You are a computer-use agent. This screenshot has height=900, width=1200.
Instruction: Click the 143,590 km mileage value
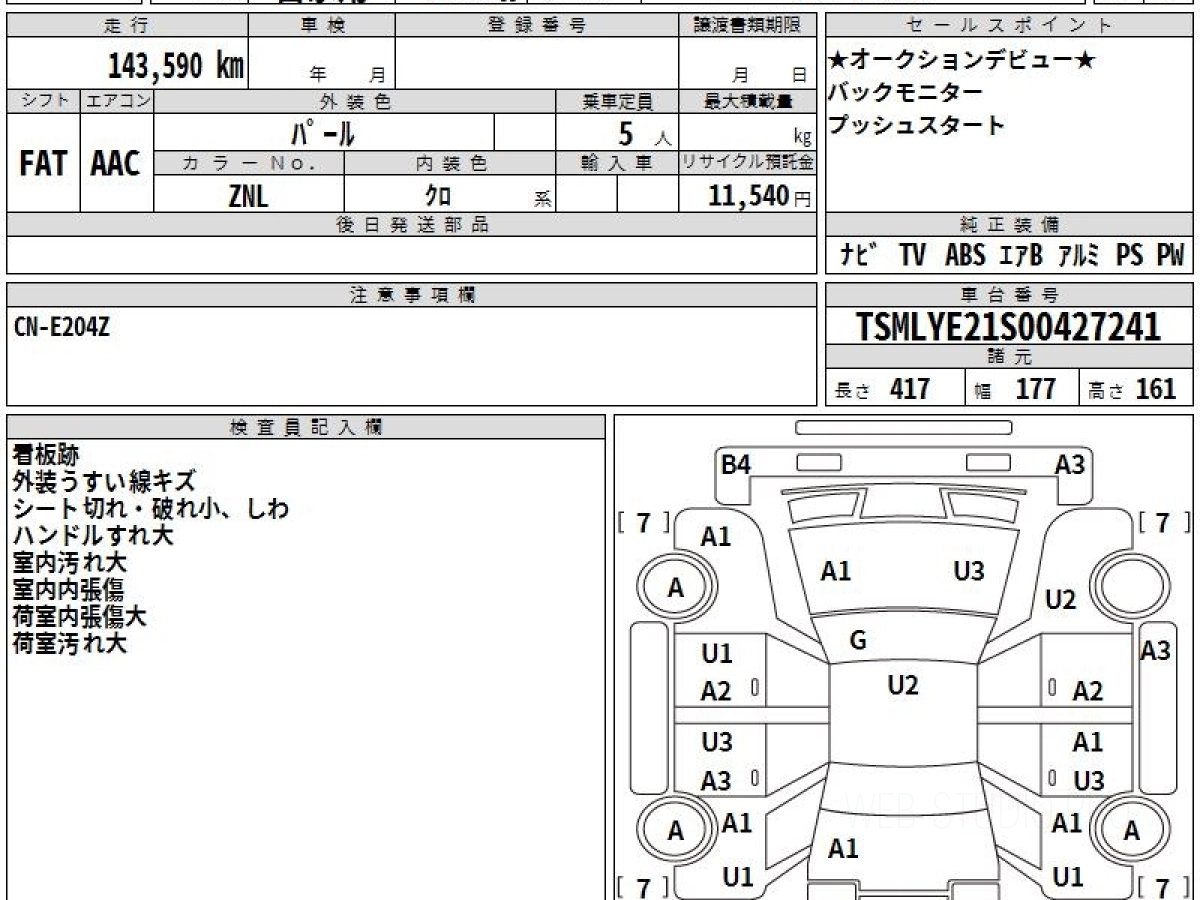click(176, 65)
